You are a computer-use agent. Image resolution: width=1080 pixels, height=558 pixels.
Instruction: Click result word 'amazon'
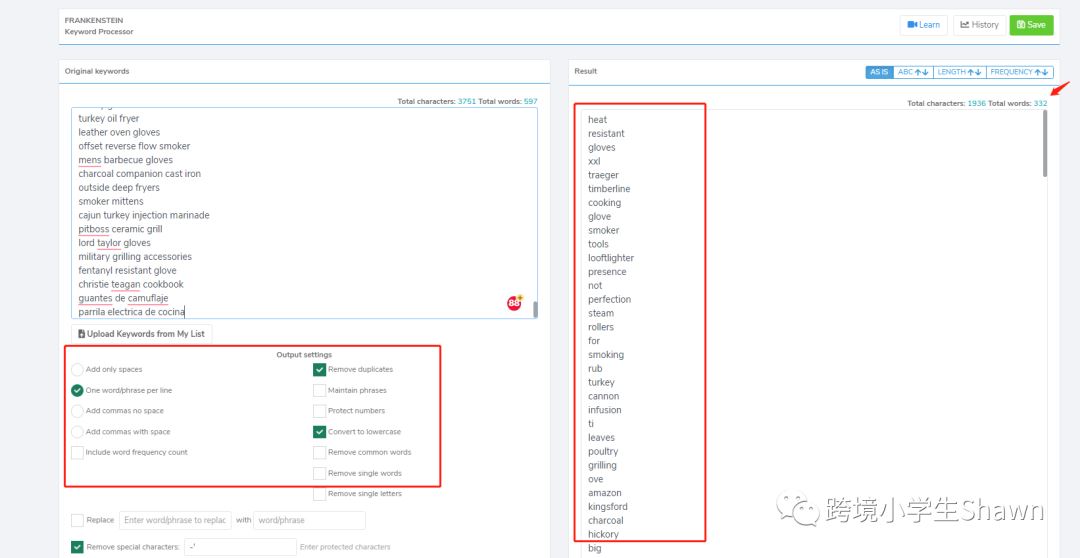tap(605, 493)
